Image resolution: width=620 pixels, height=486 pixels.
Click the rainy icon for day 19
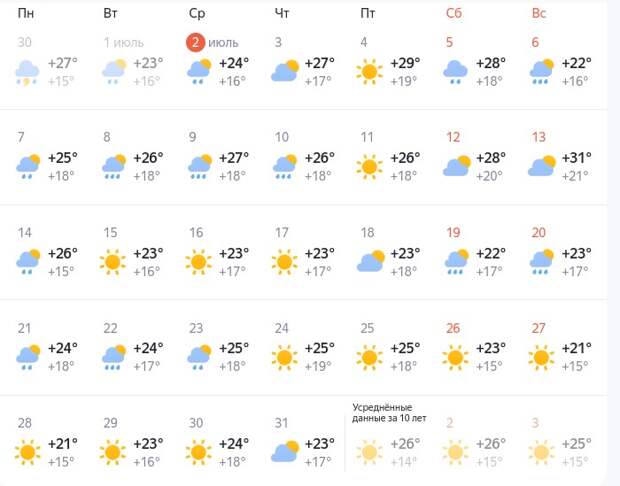point(456,262)
